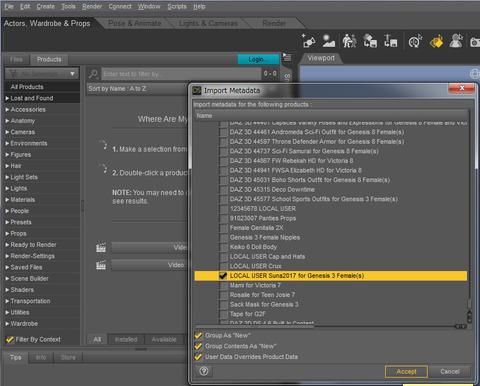Click Accept in Import Metadata dialog
This screenshot has height=386, width=480.
coord(406,371)
